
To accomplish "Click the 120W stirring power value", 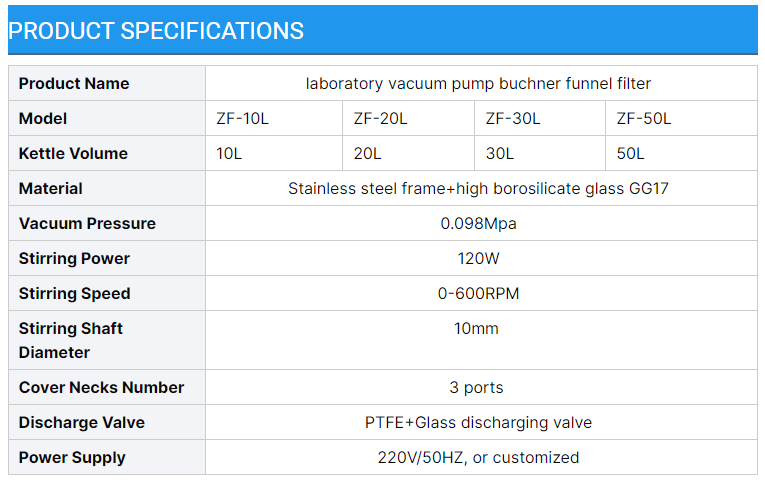I will tap(478, 259).
